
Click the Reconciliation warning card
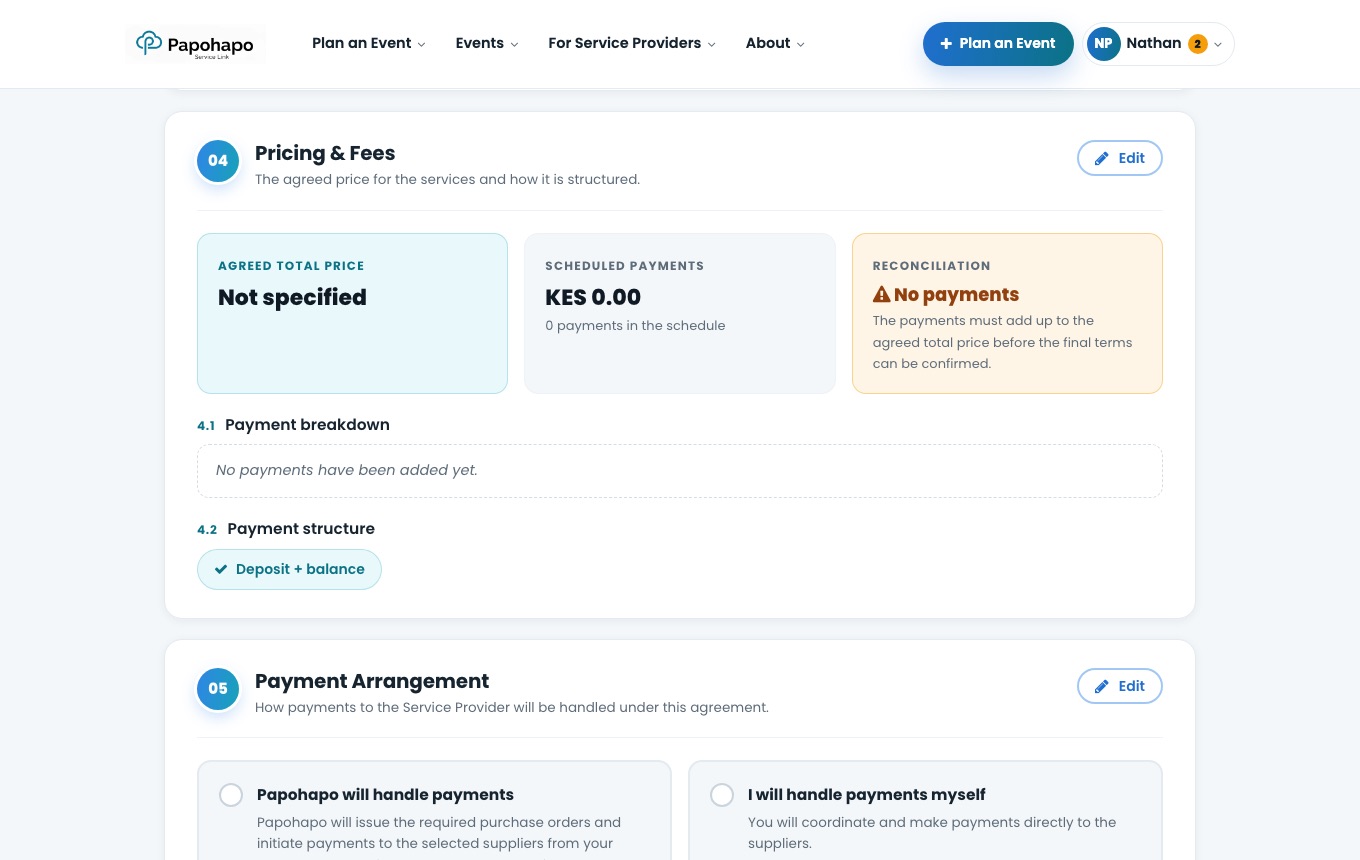(x=1007, y=313)
